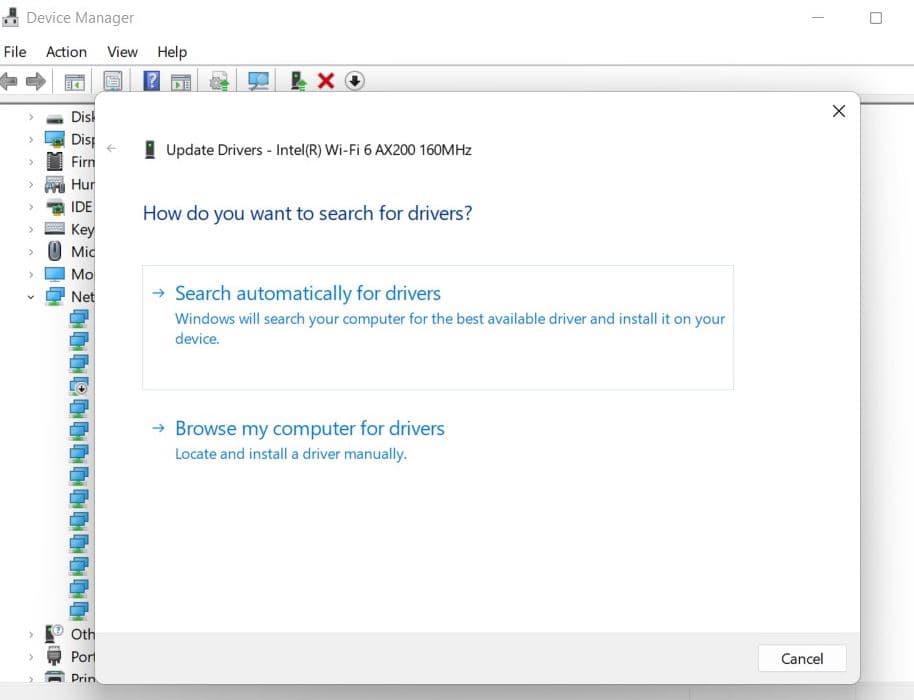Open the View menu
Viewport: 914px width, 700px height.
pyautogui.click(x=122, y=52)
